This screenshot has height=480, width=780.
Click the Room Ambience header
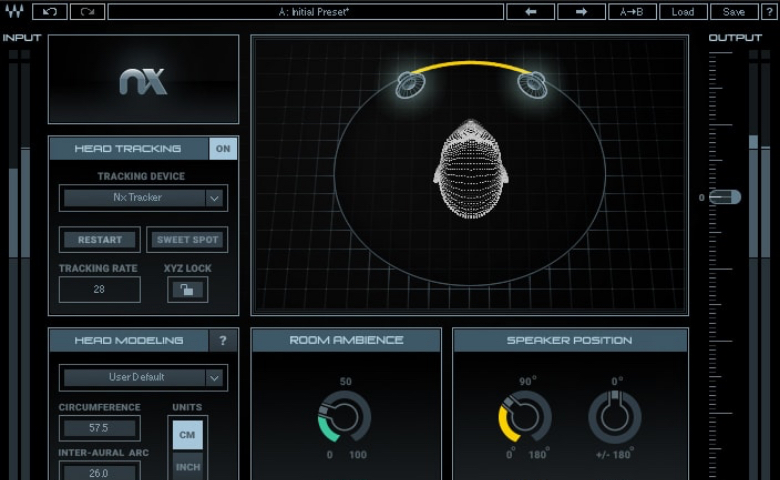point(346,340)
